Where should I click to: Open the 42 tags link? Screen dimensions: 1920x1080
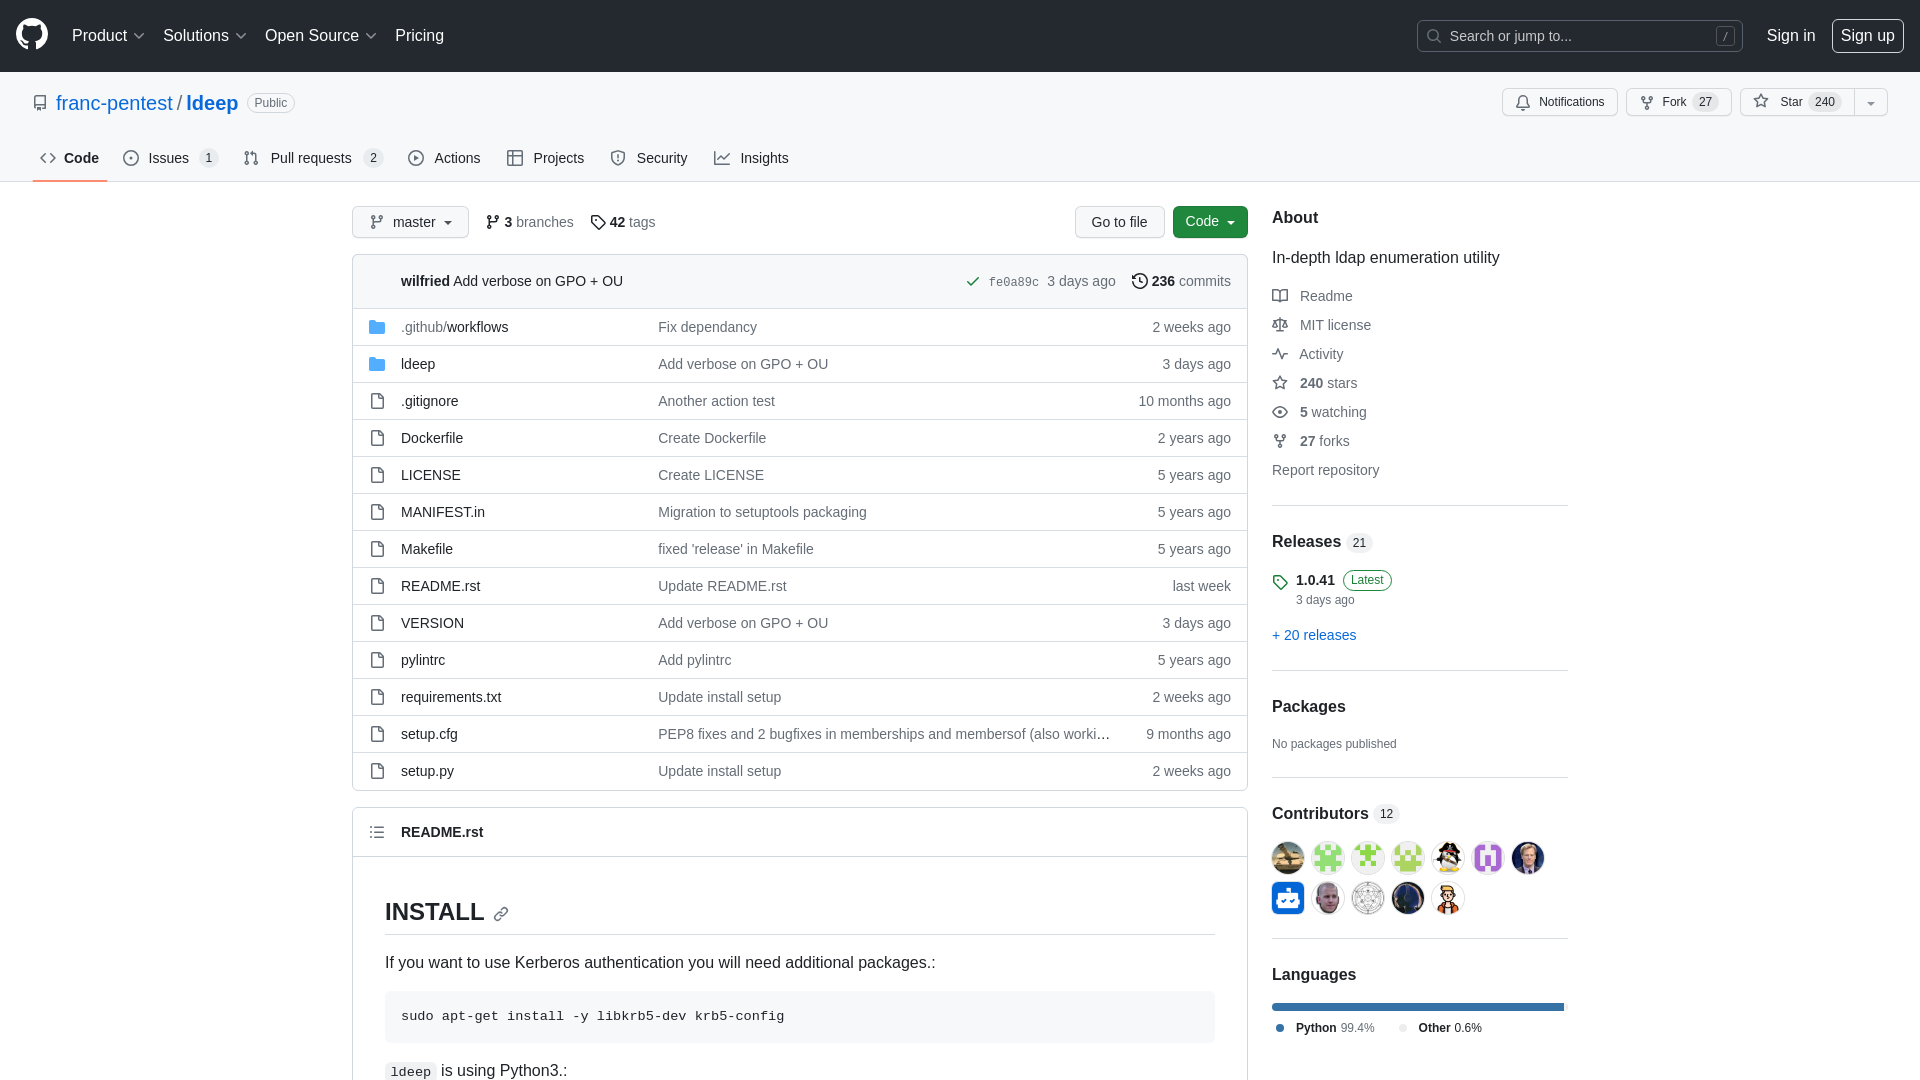(x=623, y=222)
